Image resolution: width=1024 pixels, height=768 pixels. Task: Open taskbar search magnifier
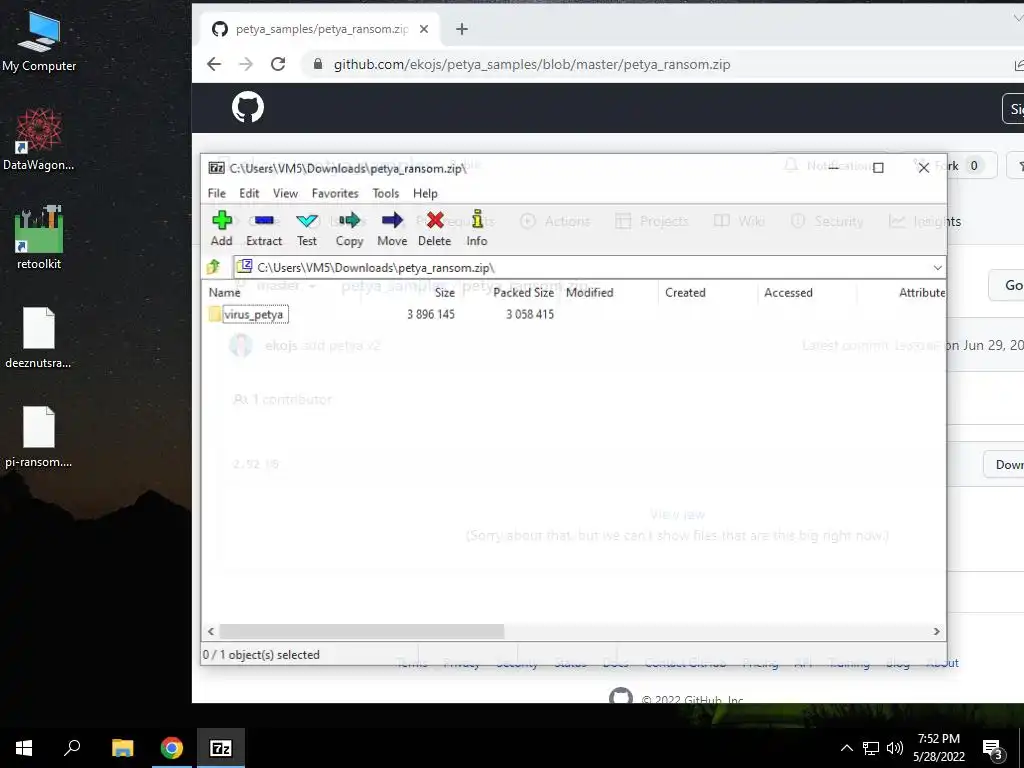pos(72,748)
